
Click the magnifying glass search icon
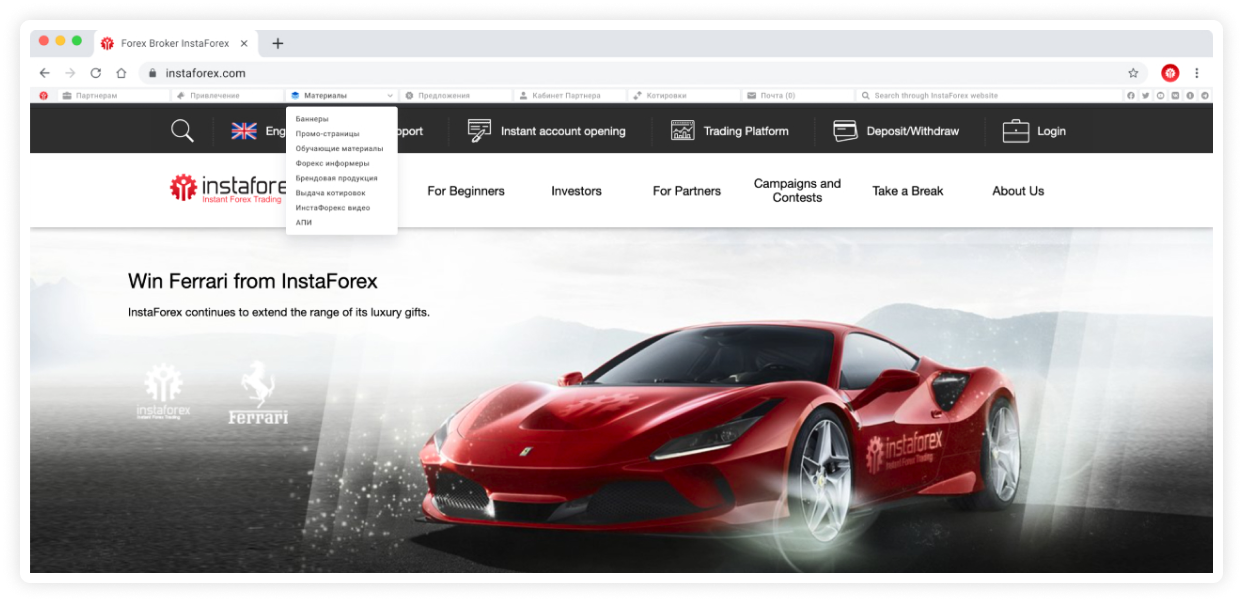pyautogui.click(x=182, y=131)
